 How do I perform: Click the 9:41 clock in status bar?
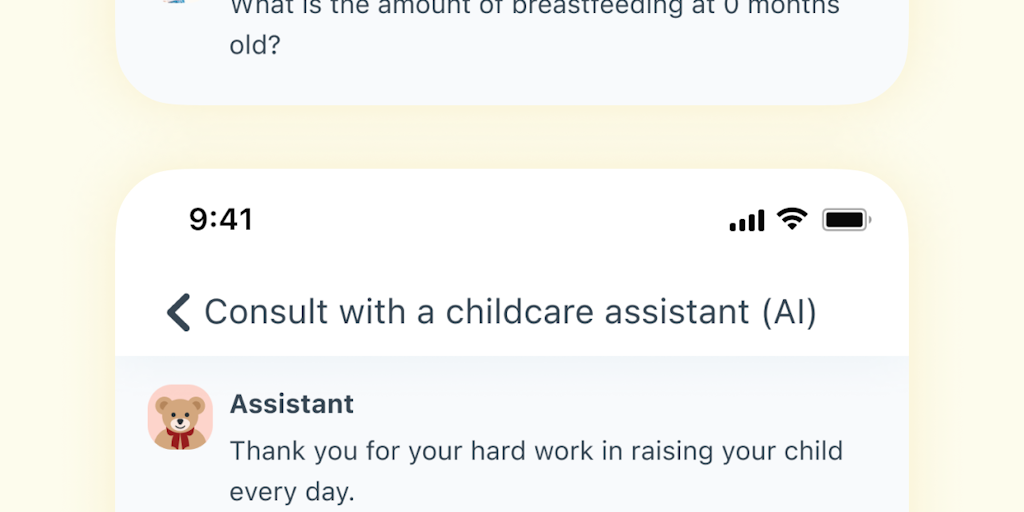tap(221, 219)
